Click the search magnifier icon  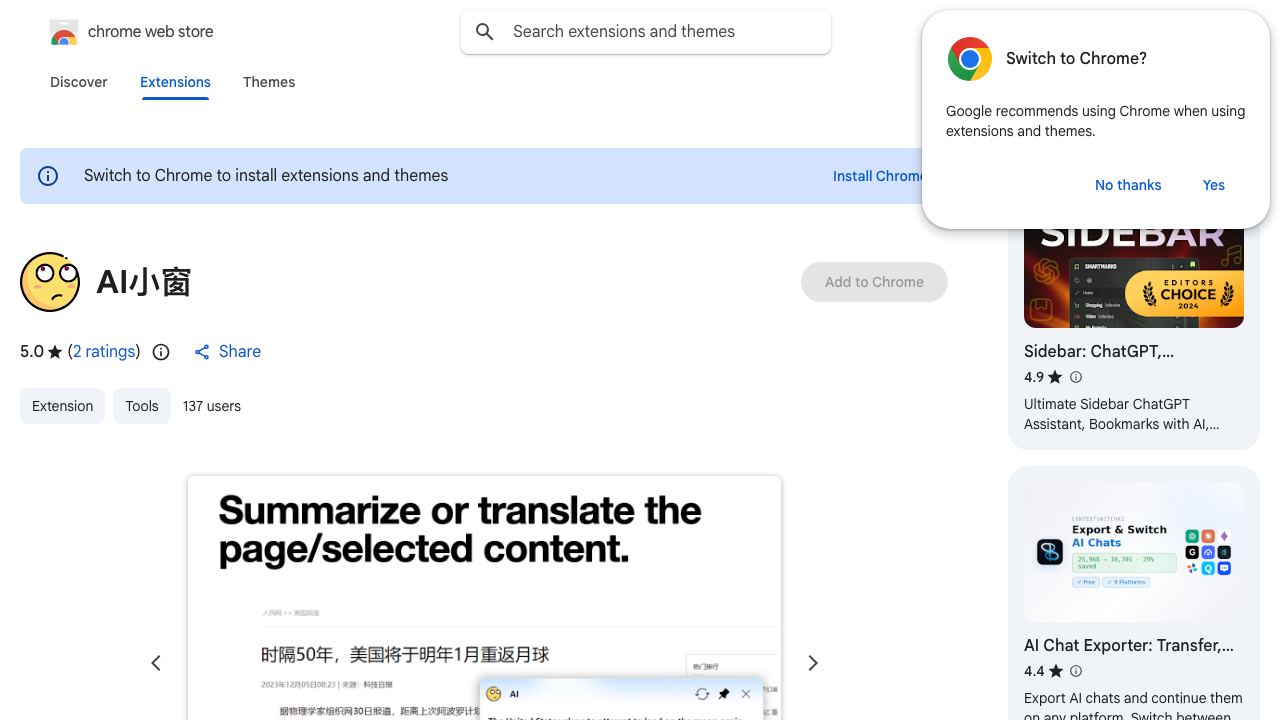[x=485, y=32]
